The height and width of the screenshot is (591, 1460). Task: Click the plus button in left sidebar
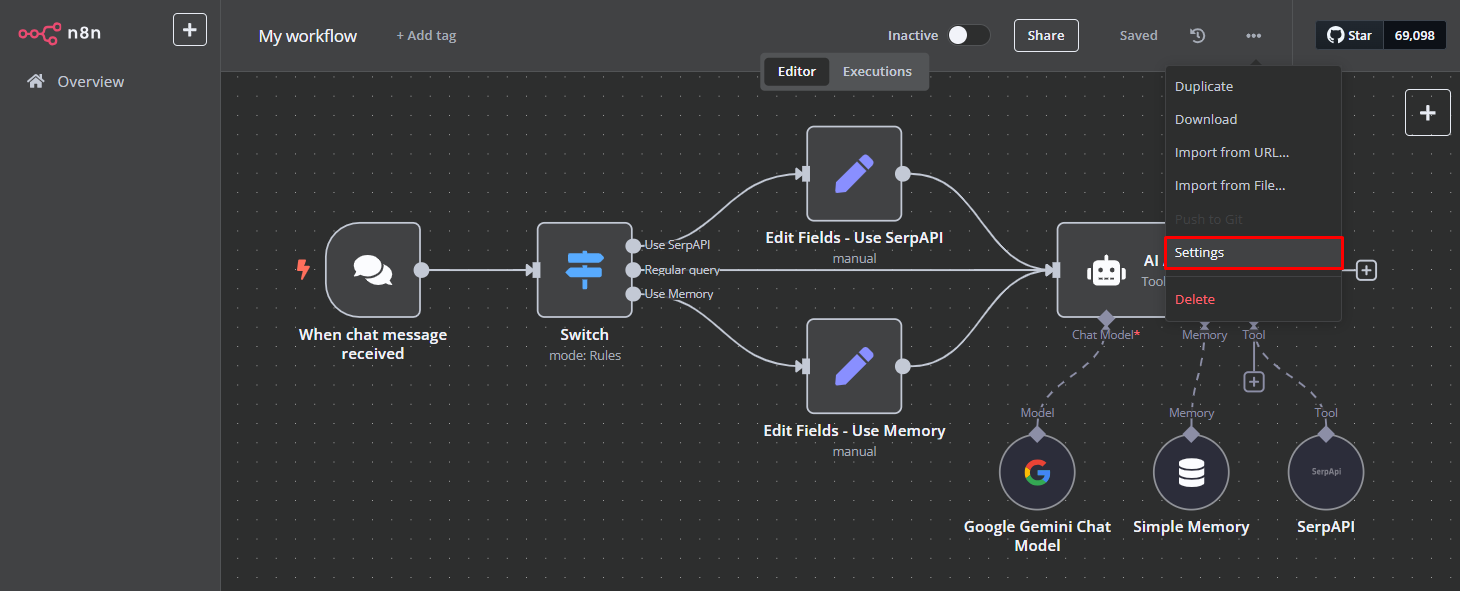(x=190, y=29)
